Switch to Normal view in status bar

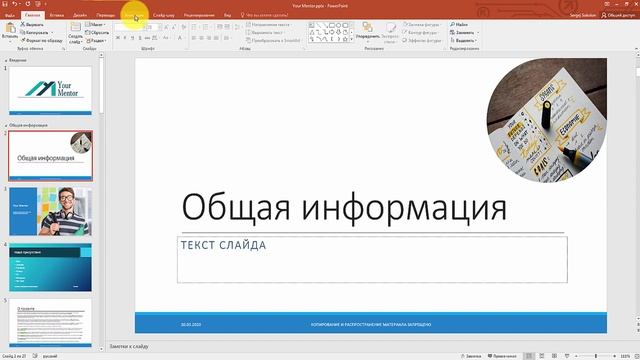coord(529,356)
